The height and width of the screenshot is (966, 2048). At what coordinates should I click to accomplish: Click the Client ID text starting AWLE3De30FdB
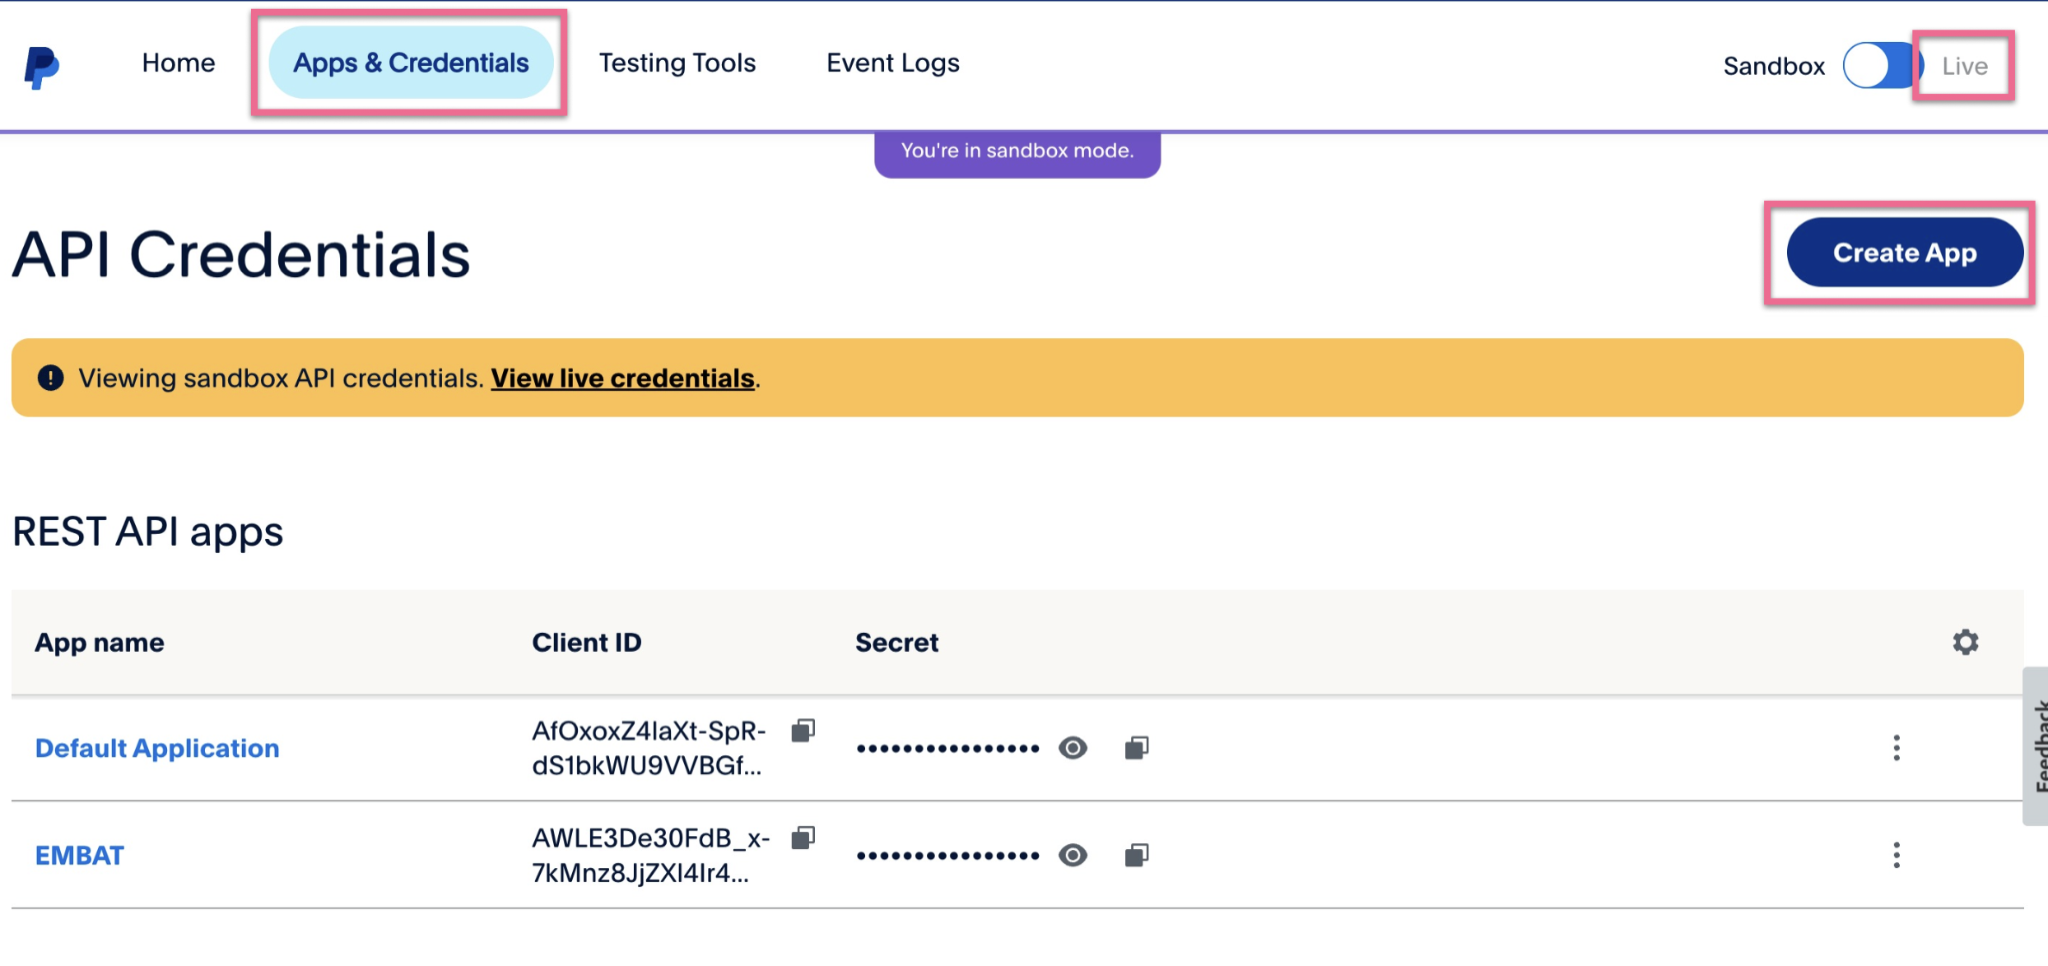[x=651, y=855]
